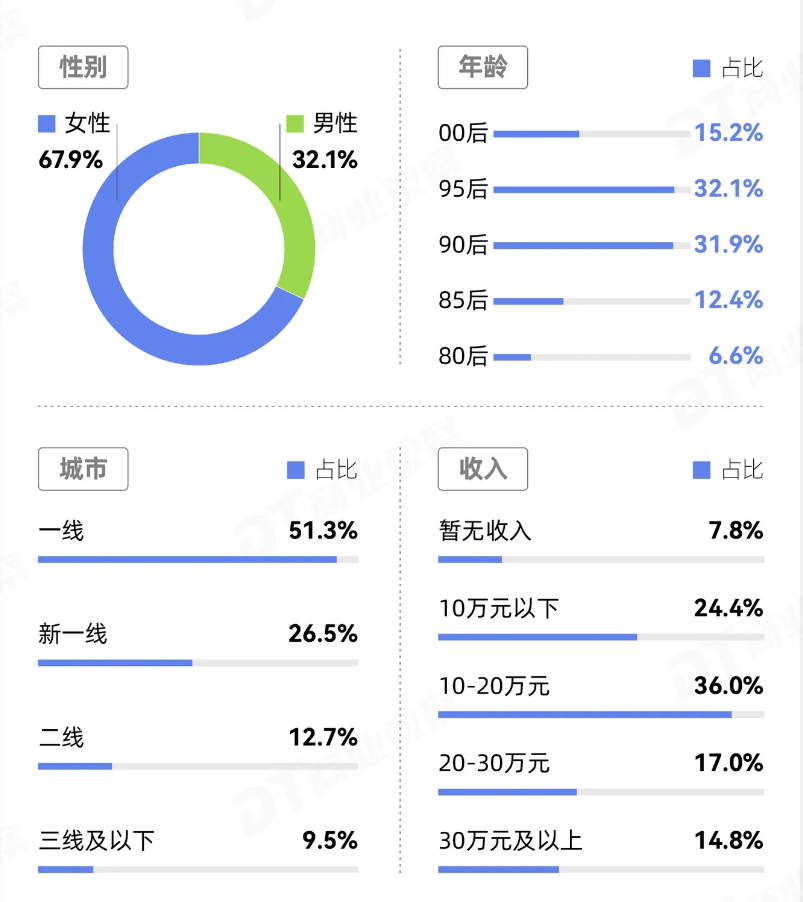Click the 新一线 city progress bar

pyautogui.click(x=198, y=663)
